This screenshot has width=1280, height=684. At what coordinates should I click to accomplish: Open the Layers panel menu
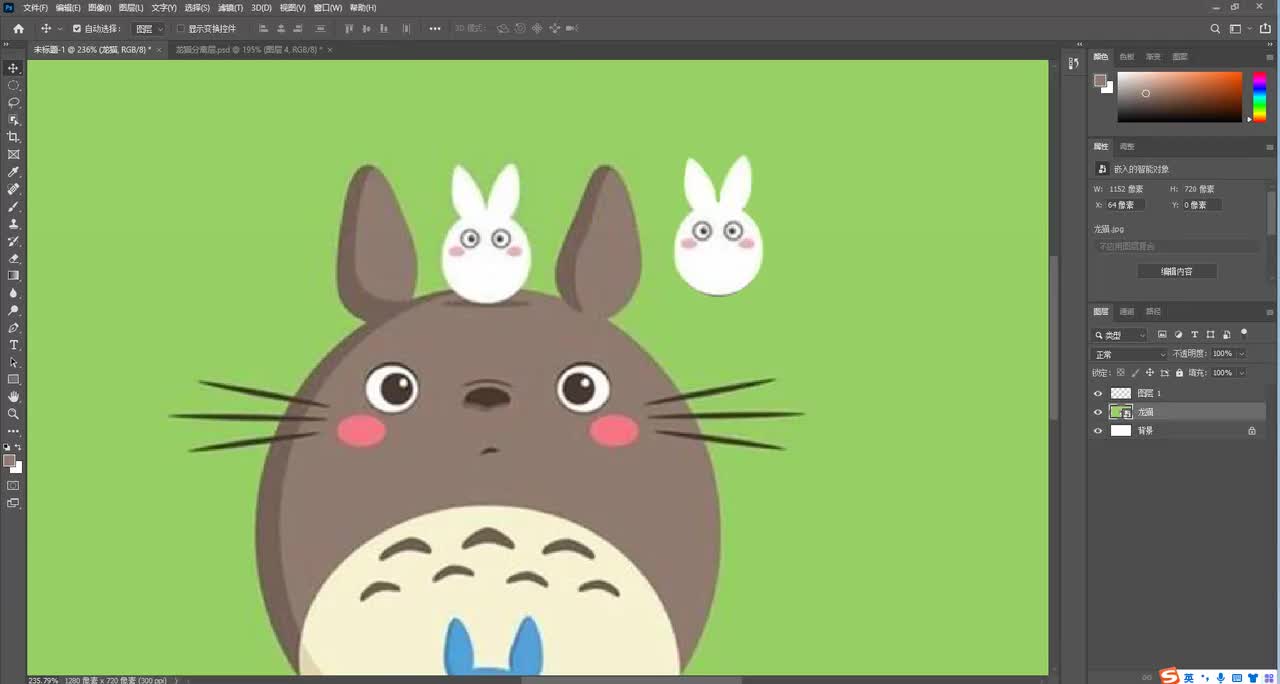tap(1269, 311)
